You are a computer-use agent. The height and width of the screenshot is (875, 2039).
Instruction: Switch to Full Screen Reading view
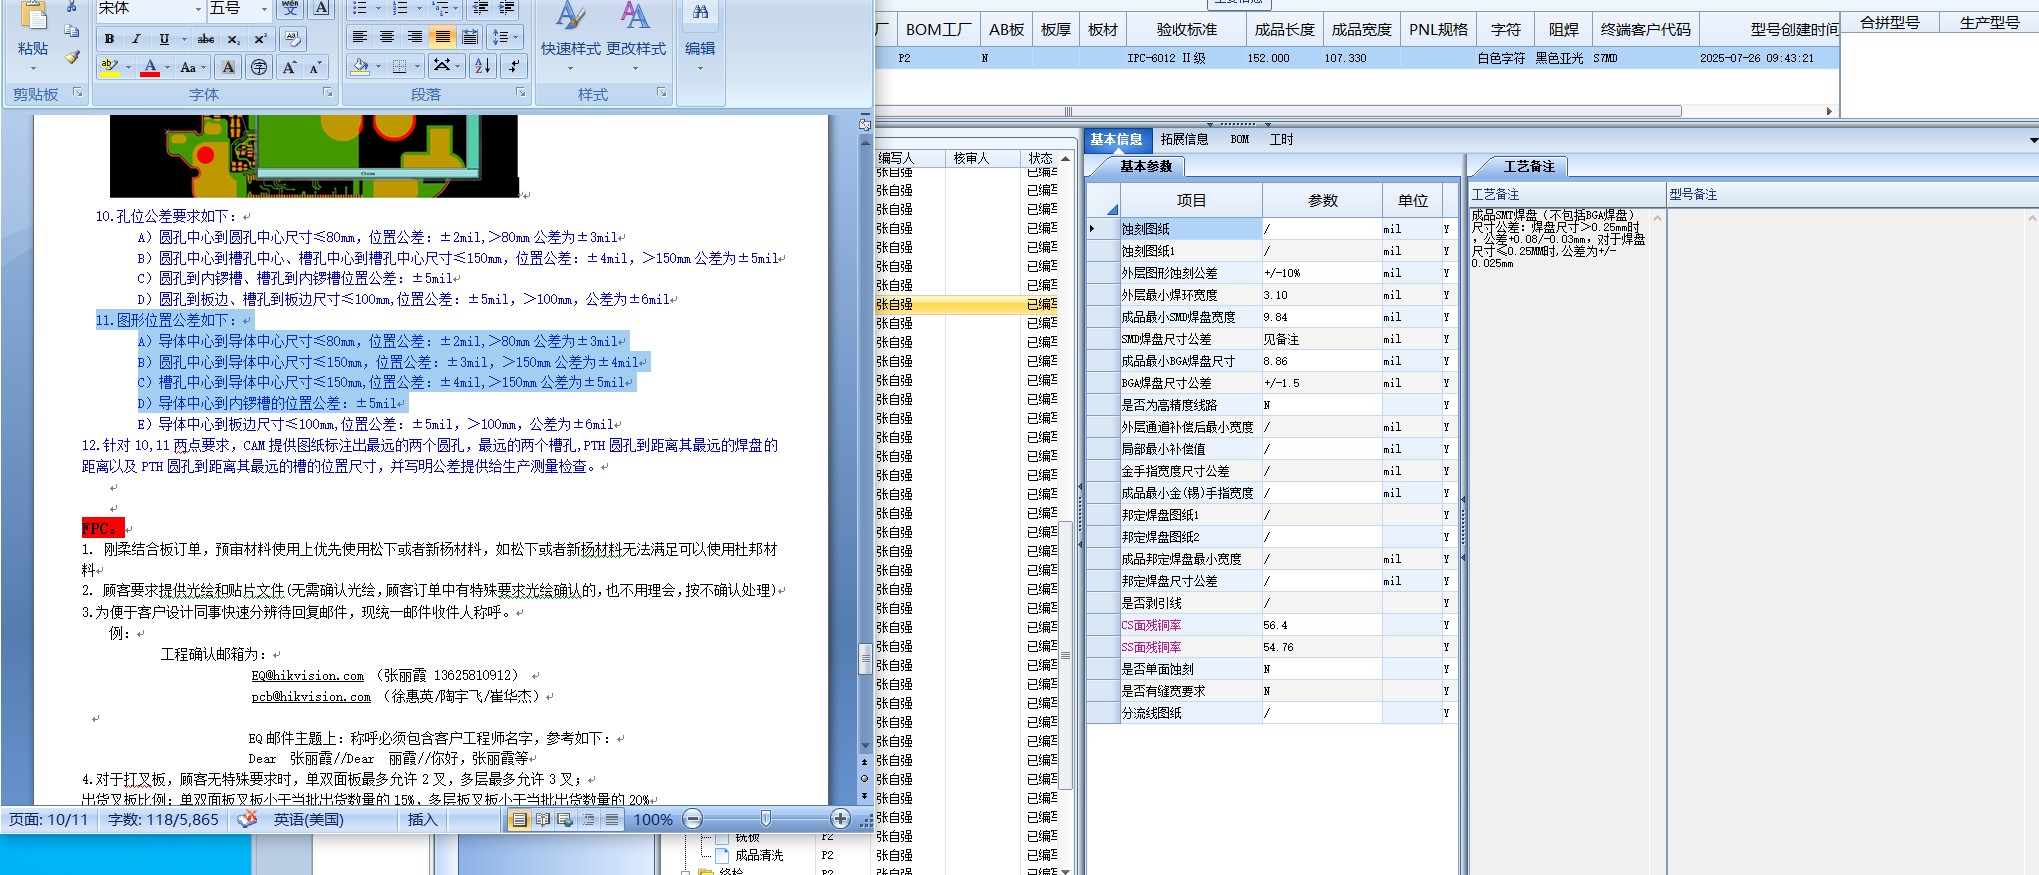pyautogui.click(x=542, y=820)
